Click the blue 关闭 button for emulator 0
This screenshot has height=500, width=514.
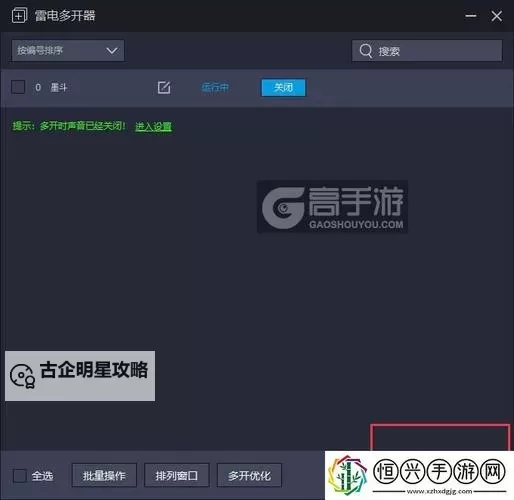point(283,87)
